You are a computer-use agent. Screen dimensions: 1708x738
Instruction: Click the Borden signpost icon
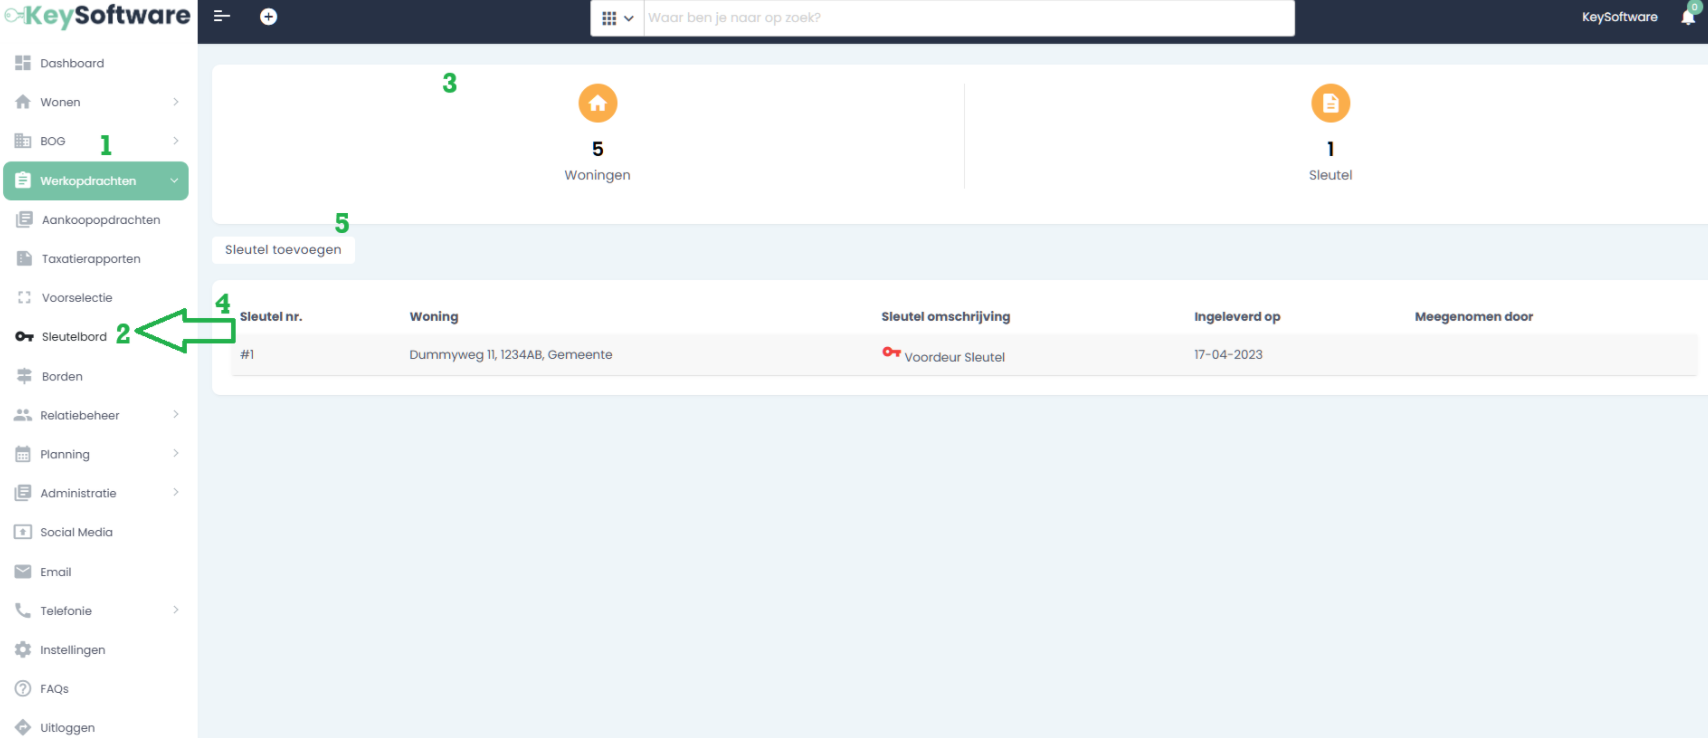[x=24, y=376]
